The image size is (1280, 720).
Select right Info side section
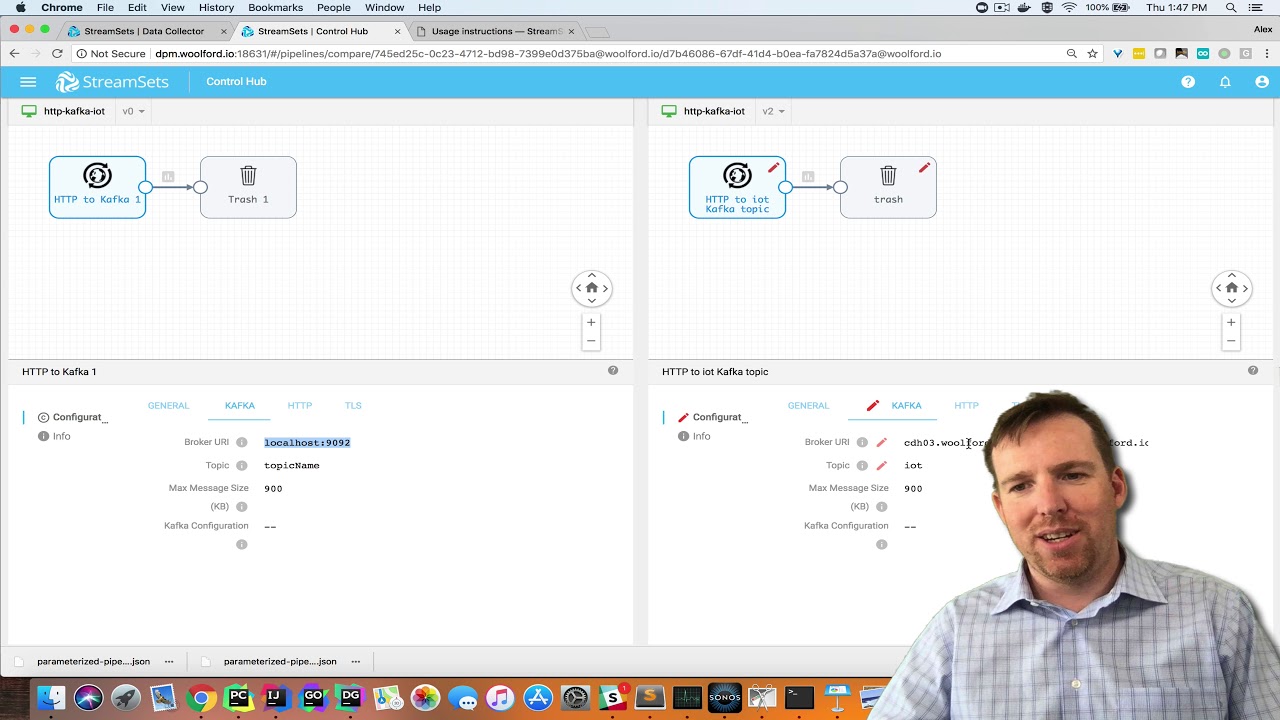click(x=694, y=436)
